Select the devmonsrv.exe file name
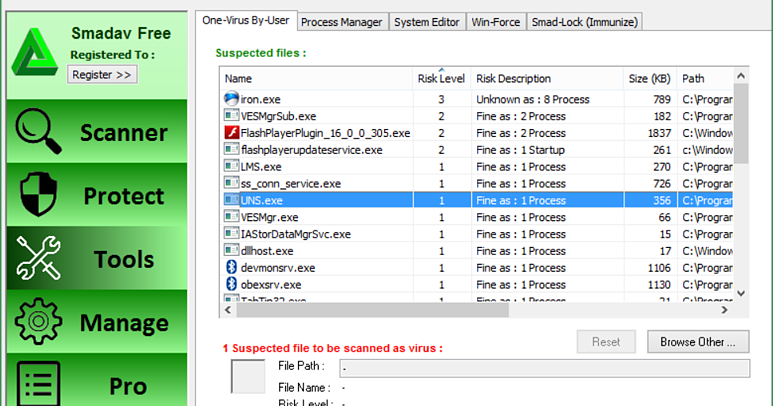Viewport: 773px width, 406px height. (278, 268)
